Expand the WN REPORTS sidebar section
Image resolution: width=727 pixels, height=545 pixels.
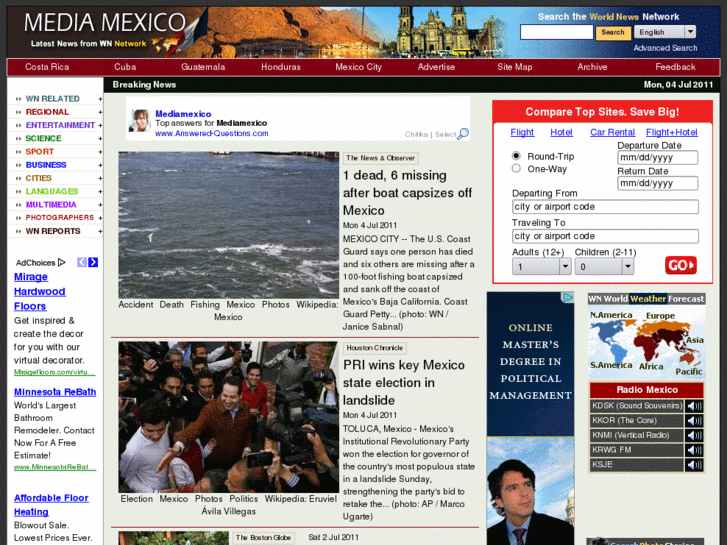[100, 231]
